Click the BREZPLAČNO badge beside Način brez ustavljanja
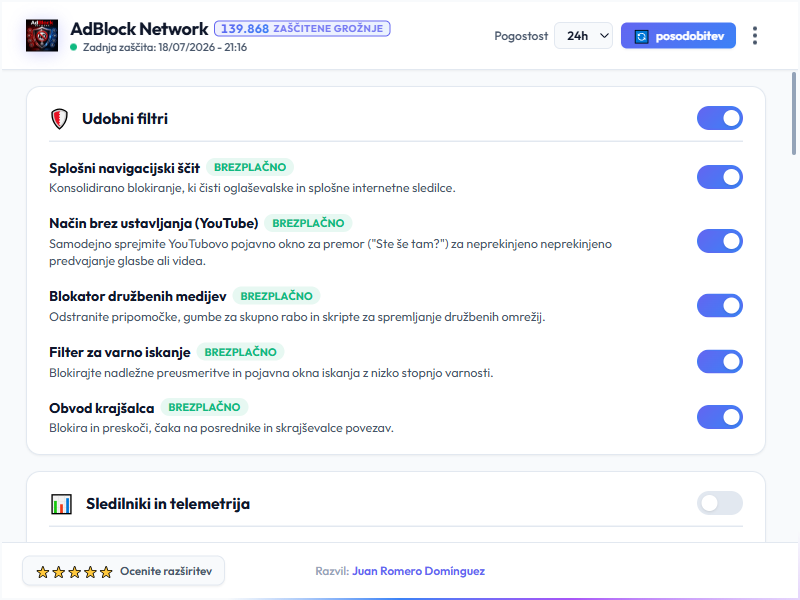This screenshot has width=800, height=600. click(x=308, y=223)
